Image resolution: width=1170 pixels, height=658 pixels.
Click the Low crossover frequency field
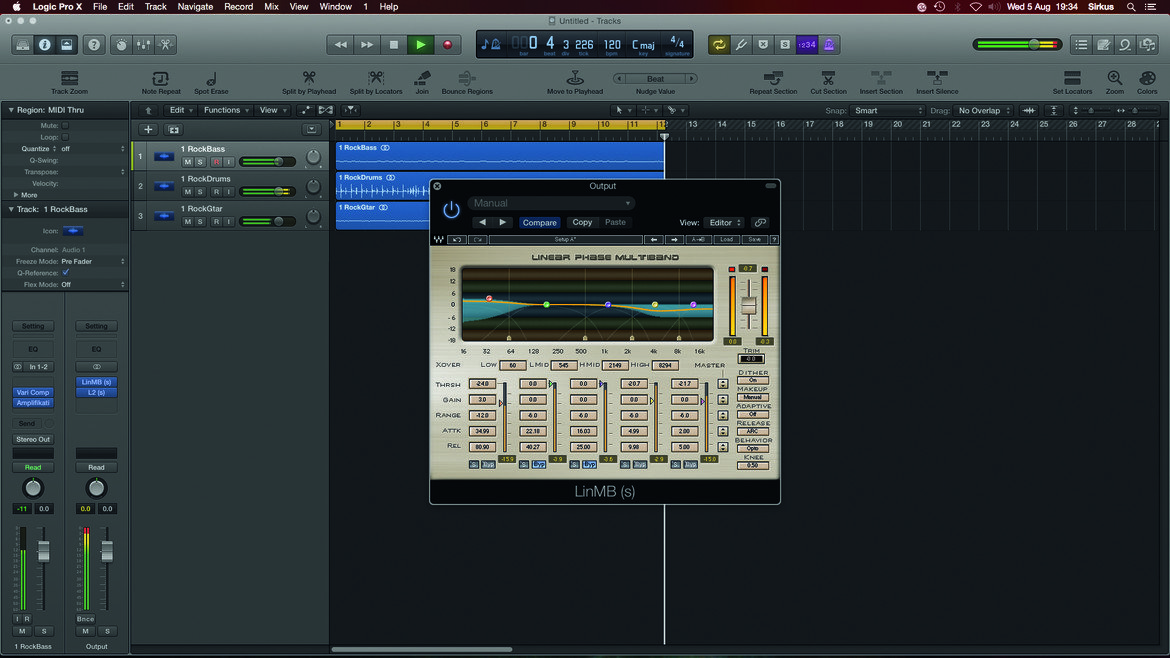coord(512,366)
